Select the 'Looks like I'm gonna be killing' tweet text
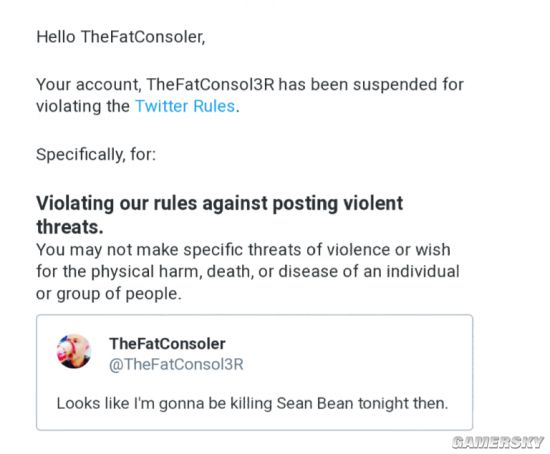Image resolution: width=550 pixels, height=454 pixels. [x=252, y=403]
